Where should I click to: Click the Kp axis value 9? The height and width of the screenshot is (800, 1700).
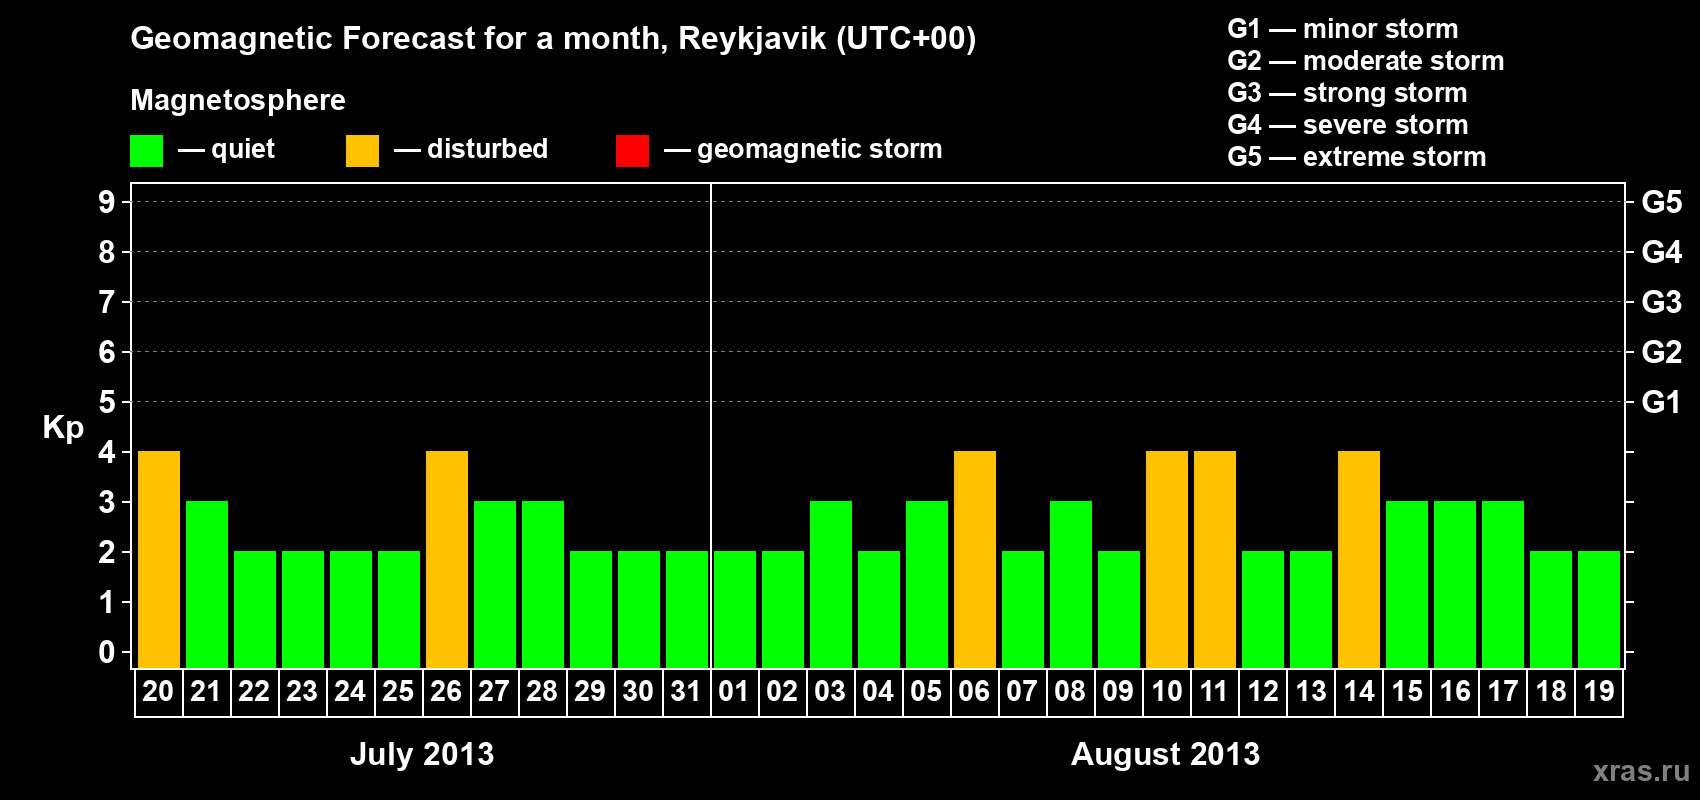107,202
